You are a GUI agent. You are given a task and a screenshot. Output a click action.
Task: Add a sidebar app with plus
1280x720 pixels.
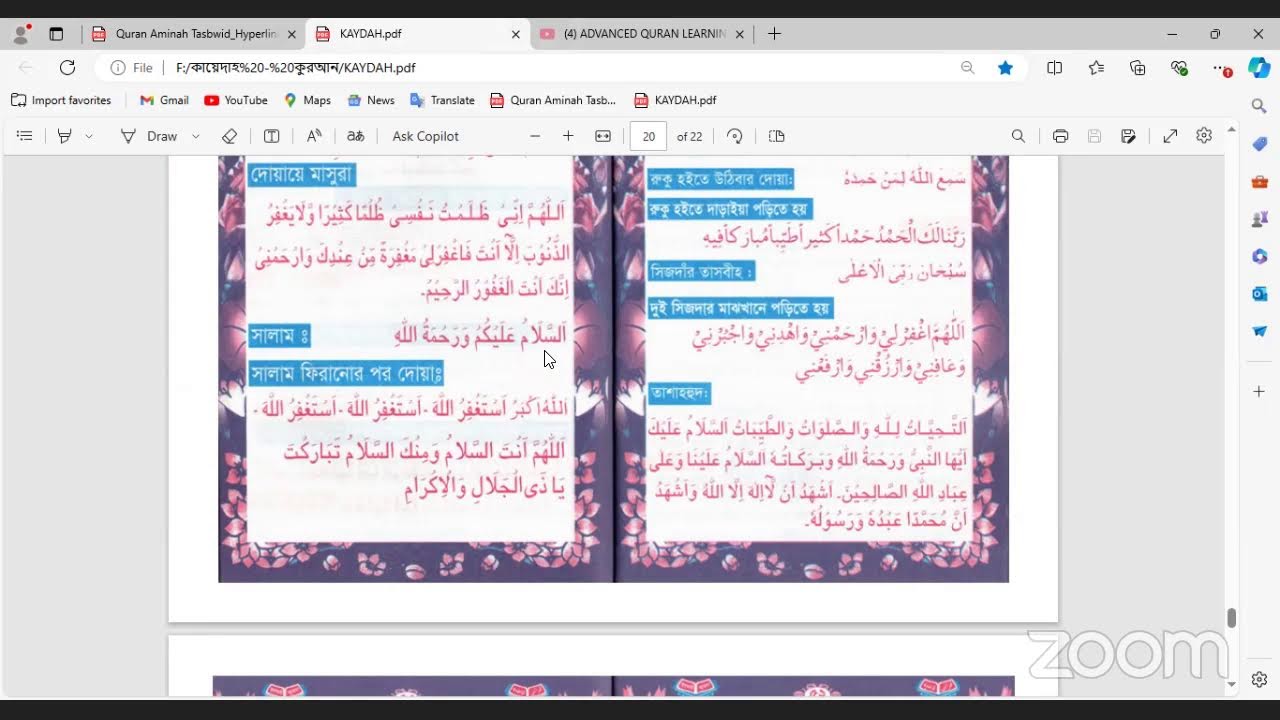coord(1260,391)
